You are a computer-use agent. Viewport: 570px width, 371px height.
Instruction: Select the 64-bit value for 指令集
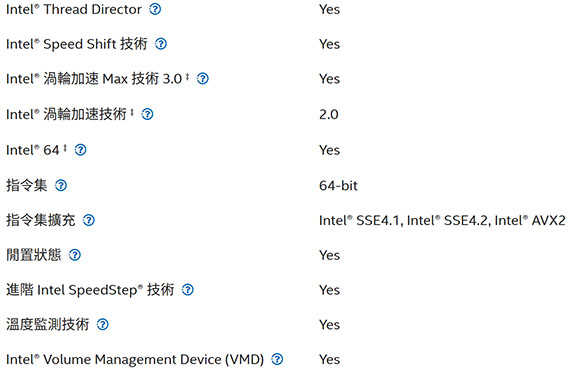click(338, 186)
